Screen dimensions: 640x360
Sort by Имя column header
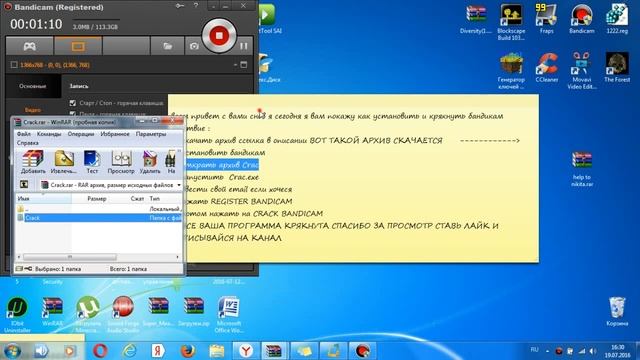coord(44,198)
